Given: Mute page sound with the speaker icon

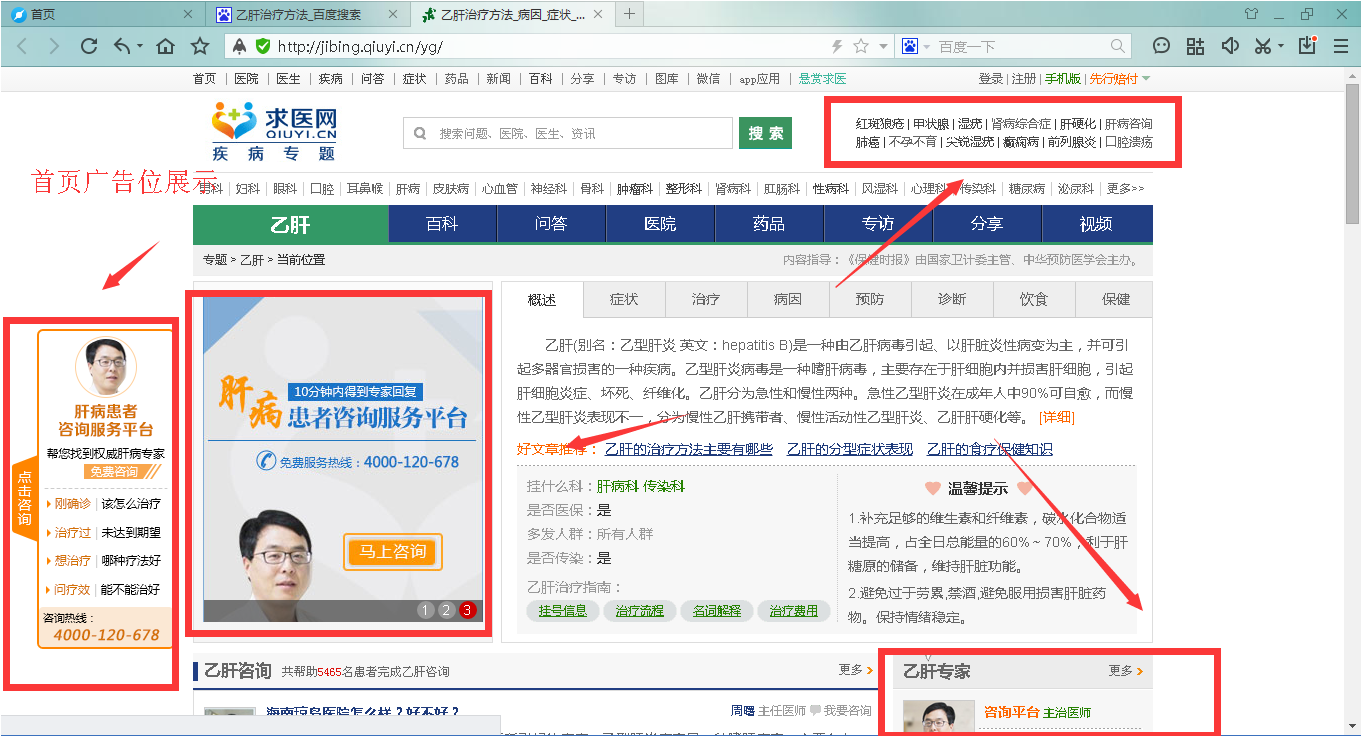Looking at the screenshot, I should (1230, 46).
